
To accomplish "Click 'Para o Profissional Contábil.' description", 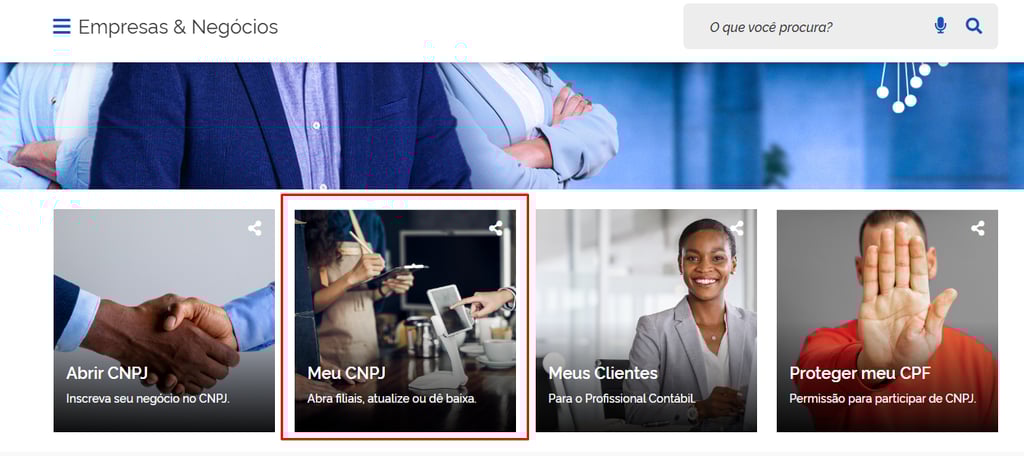I will click(x=622, y=398).
